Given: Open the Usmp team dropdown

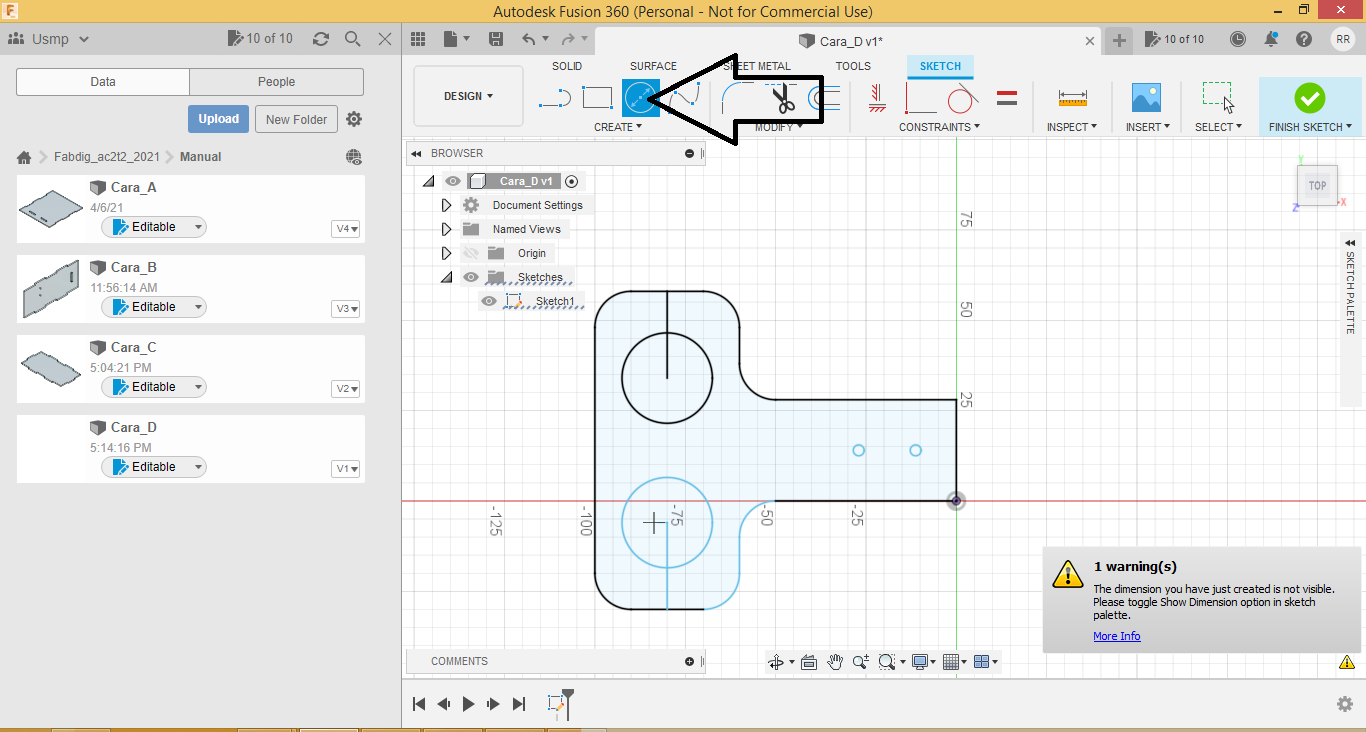Looking at the screenshot, I should pyautogui.click(x=49, y=39).
